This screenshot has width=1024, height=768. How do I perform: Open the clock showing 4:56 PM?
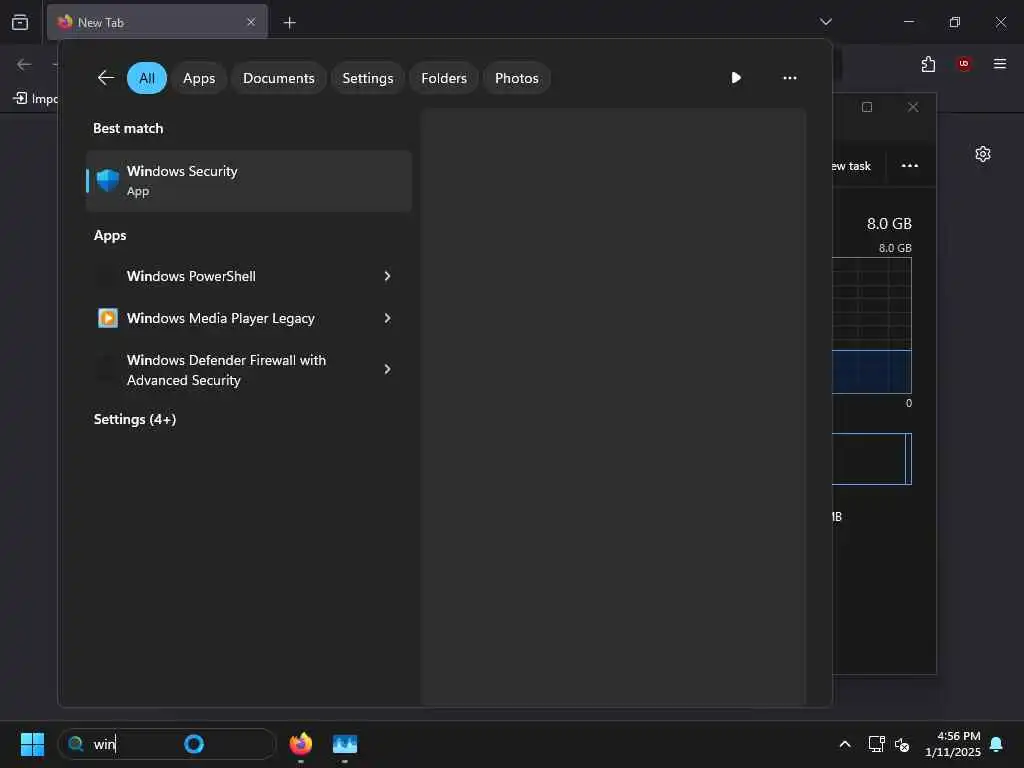953,744
